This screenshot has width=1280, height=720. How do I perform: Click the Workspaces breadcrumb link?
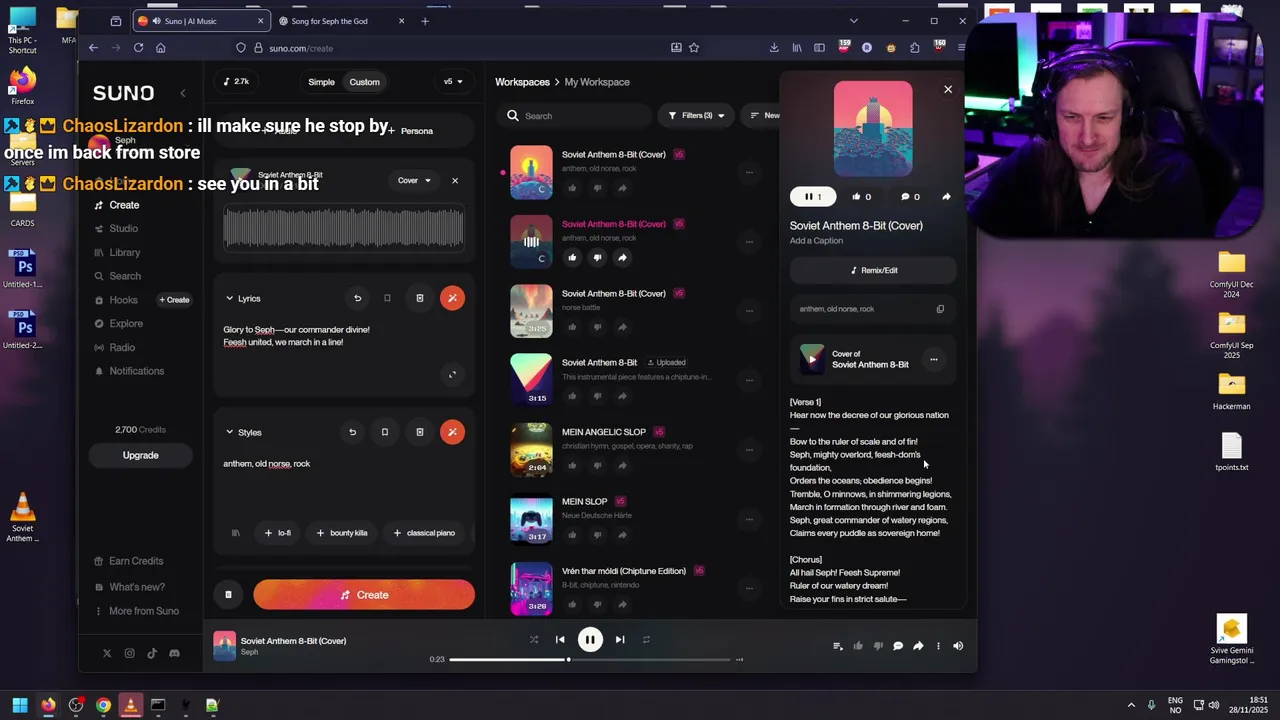(522, 82)
